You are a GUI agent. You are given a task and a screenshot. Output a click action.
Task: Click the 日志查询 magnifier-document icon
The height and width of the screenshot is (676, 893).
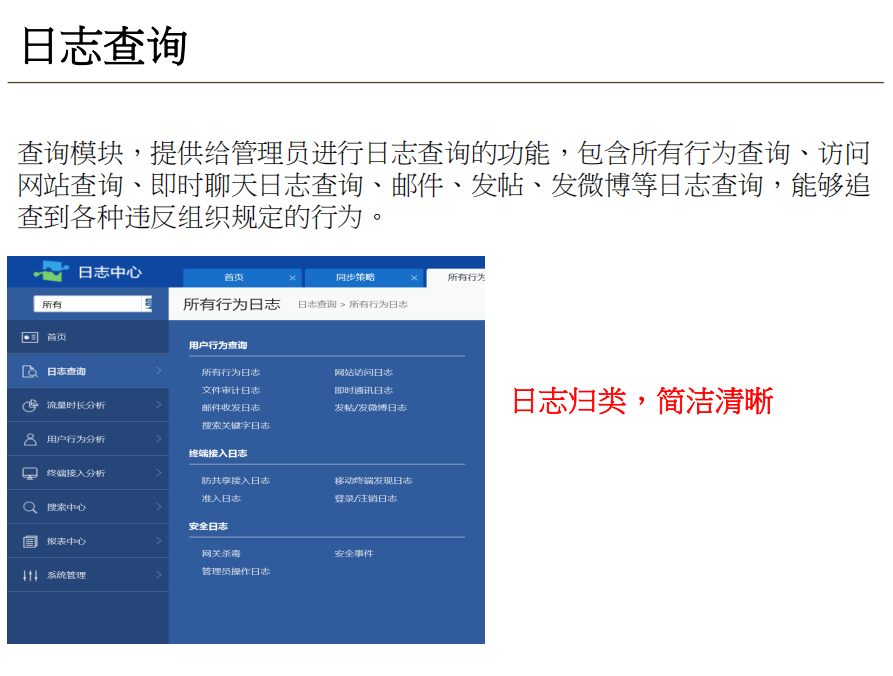30,371
